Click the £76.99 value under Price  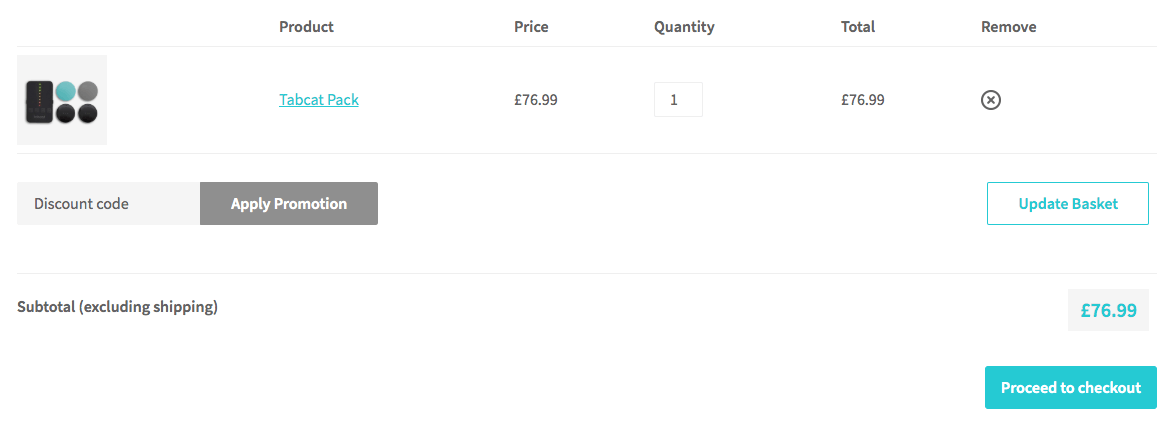(x=535, y=100)
